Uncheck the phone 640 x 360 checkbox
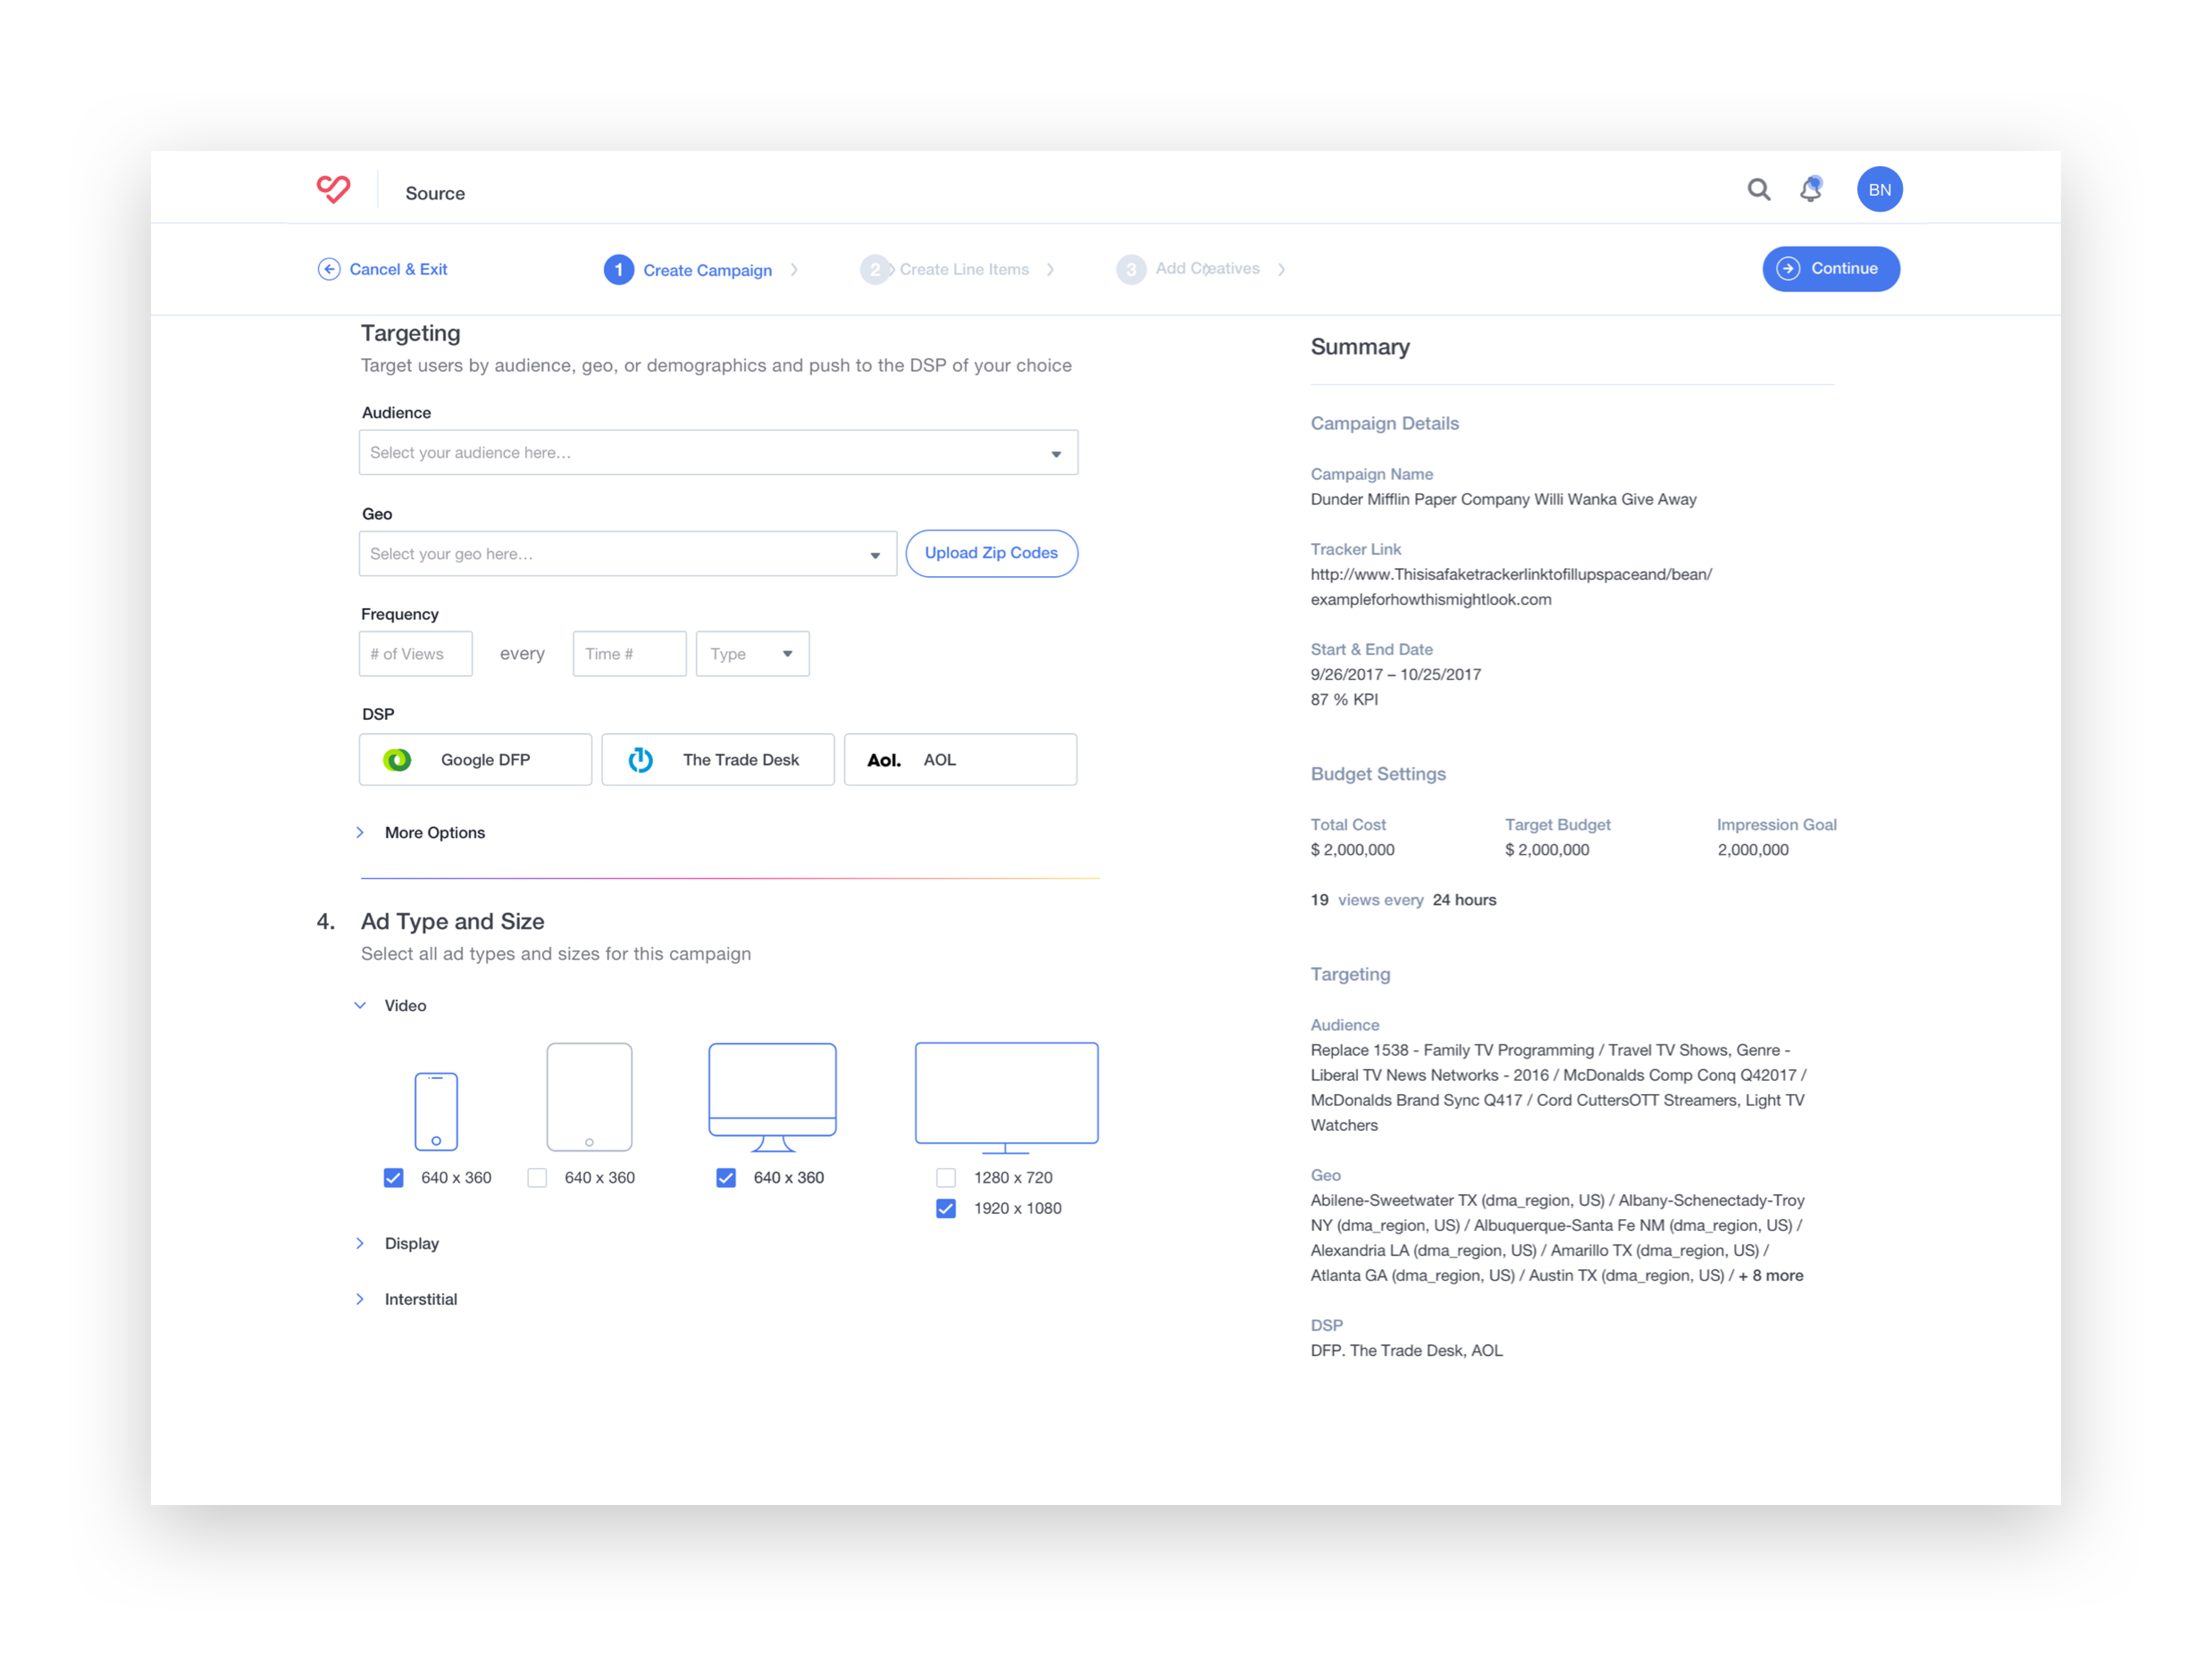2212x1656 pixels. coord(394,1178)
